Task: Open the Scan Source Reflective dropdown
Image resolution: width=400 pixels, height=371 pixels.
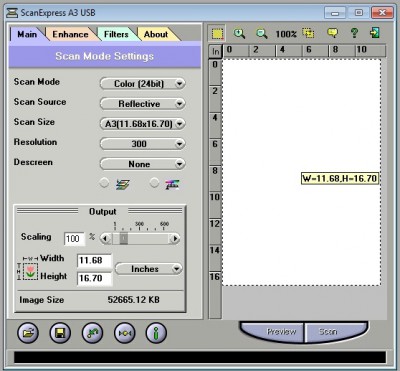Action: 143,104
